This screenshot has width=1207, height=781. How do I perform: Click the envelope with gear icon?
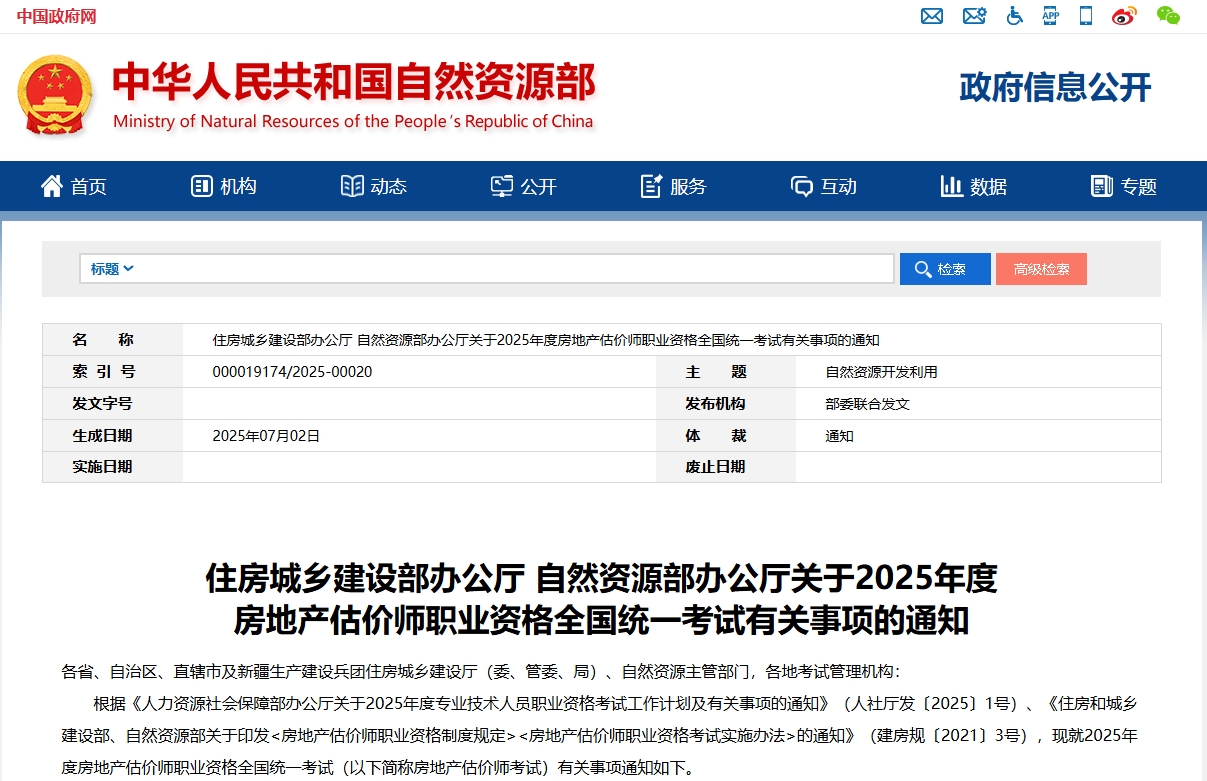click(974, 16)
